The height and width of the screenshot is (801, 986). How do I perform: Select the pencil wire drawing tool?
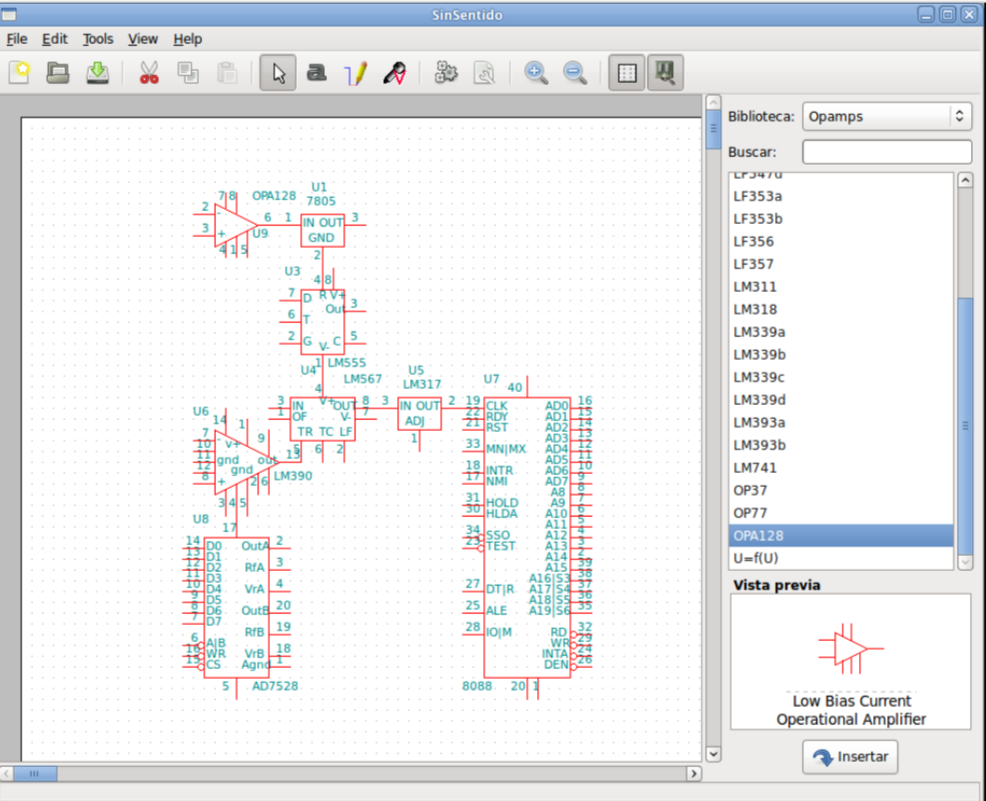point(355,72)
